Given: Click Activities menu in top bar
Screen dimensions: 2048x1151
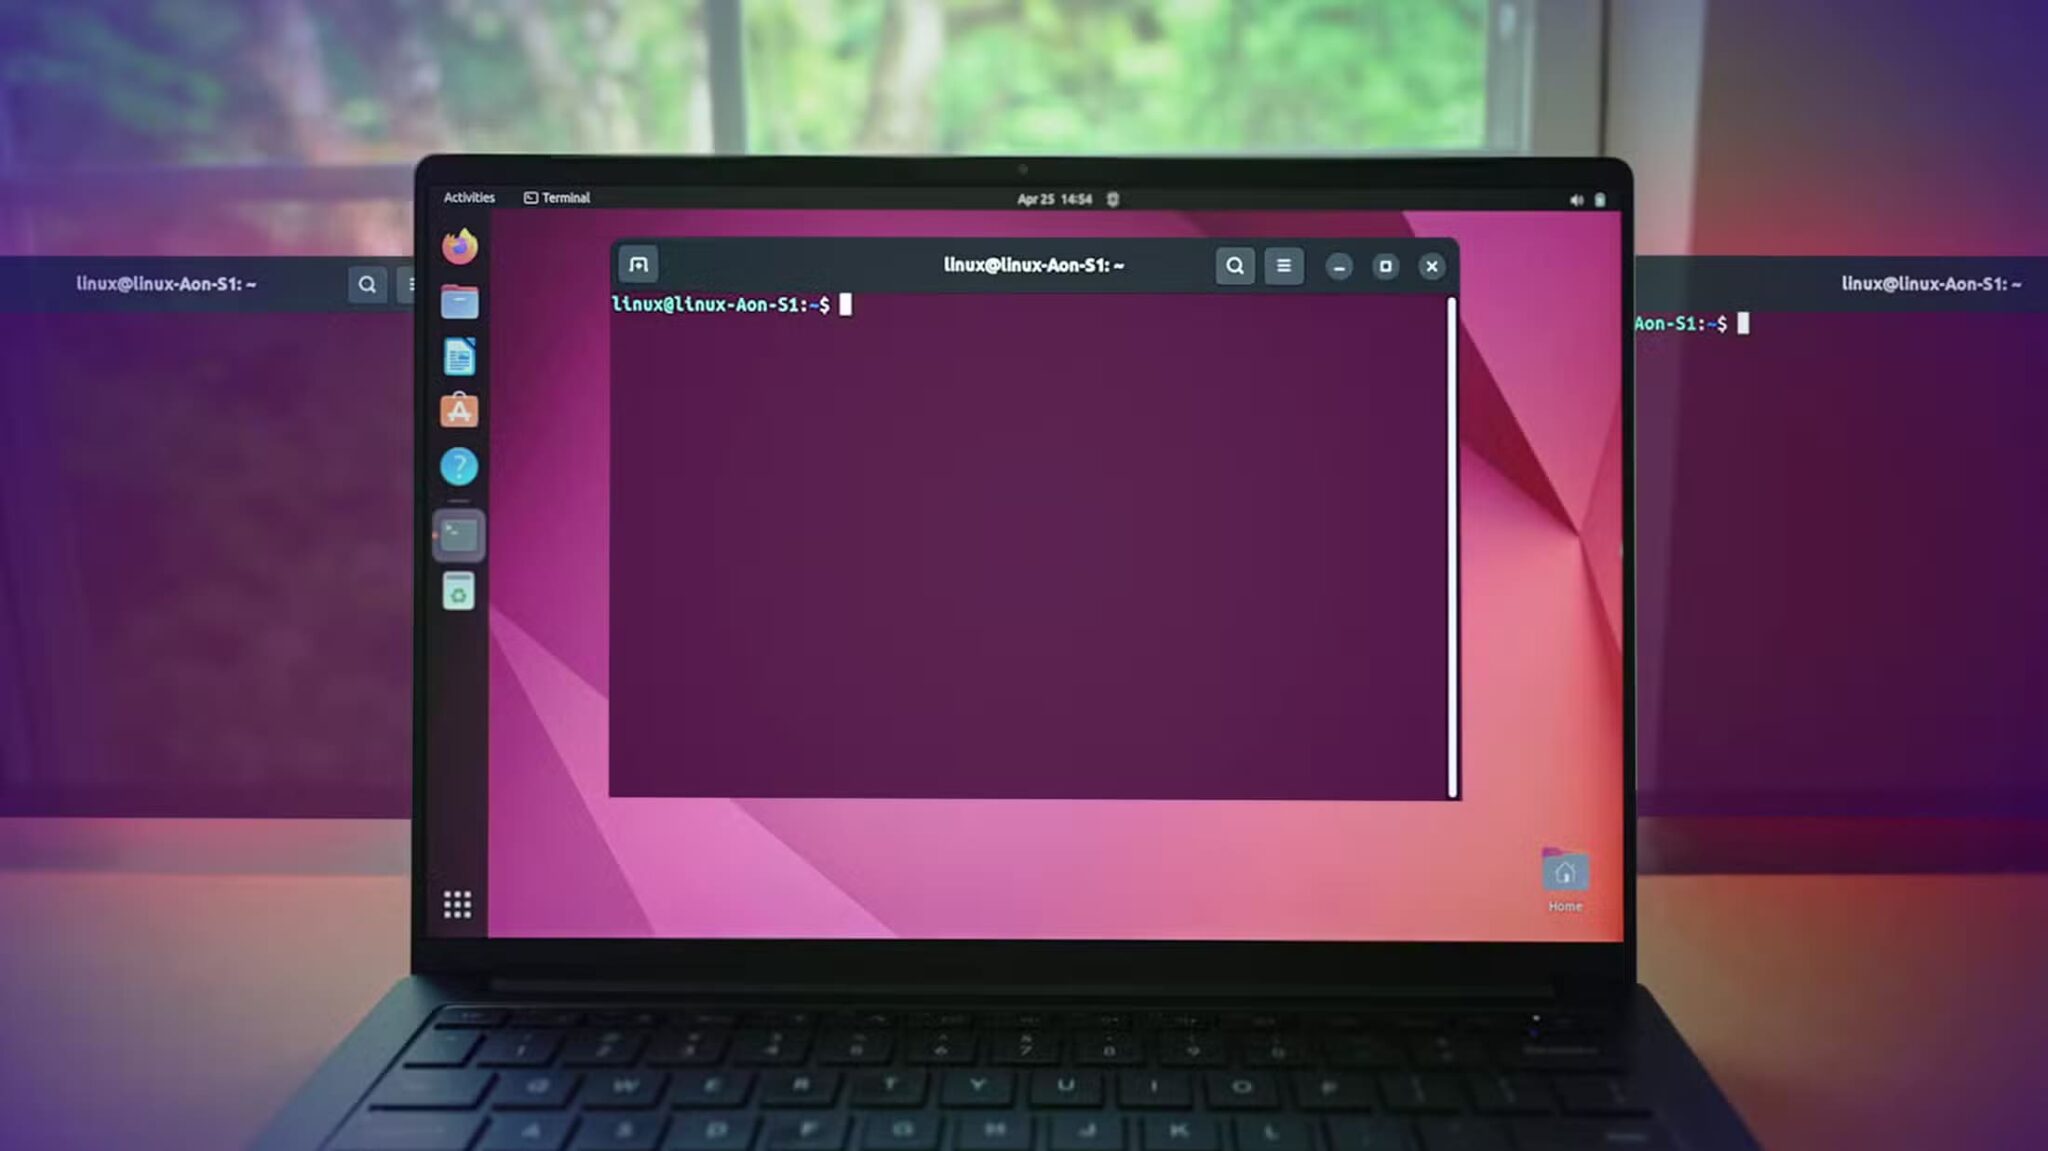Looking at the screenshot, I should pos(470,197).
